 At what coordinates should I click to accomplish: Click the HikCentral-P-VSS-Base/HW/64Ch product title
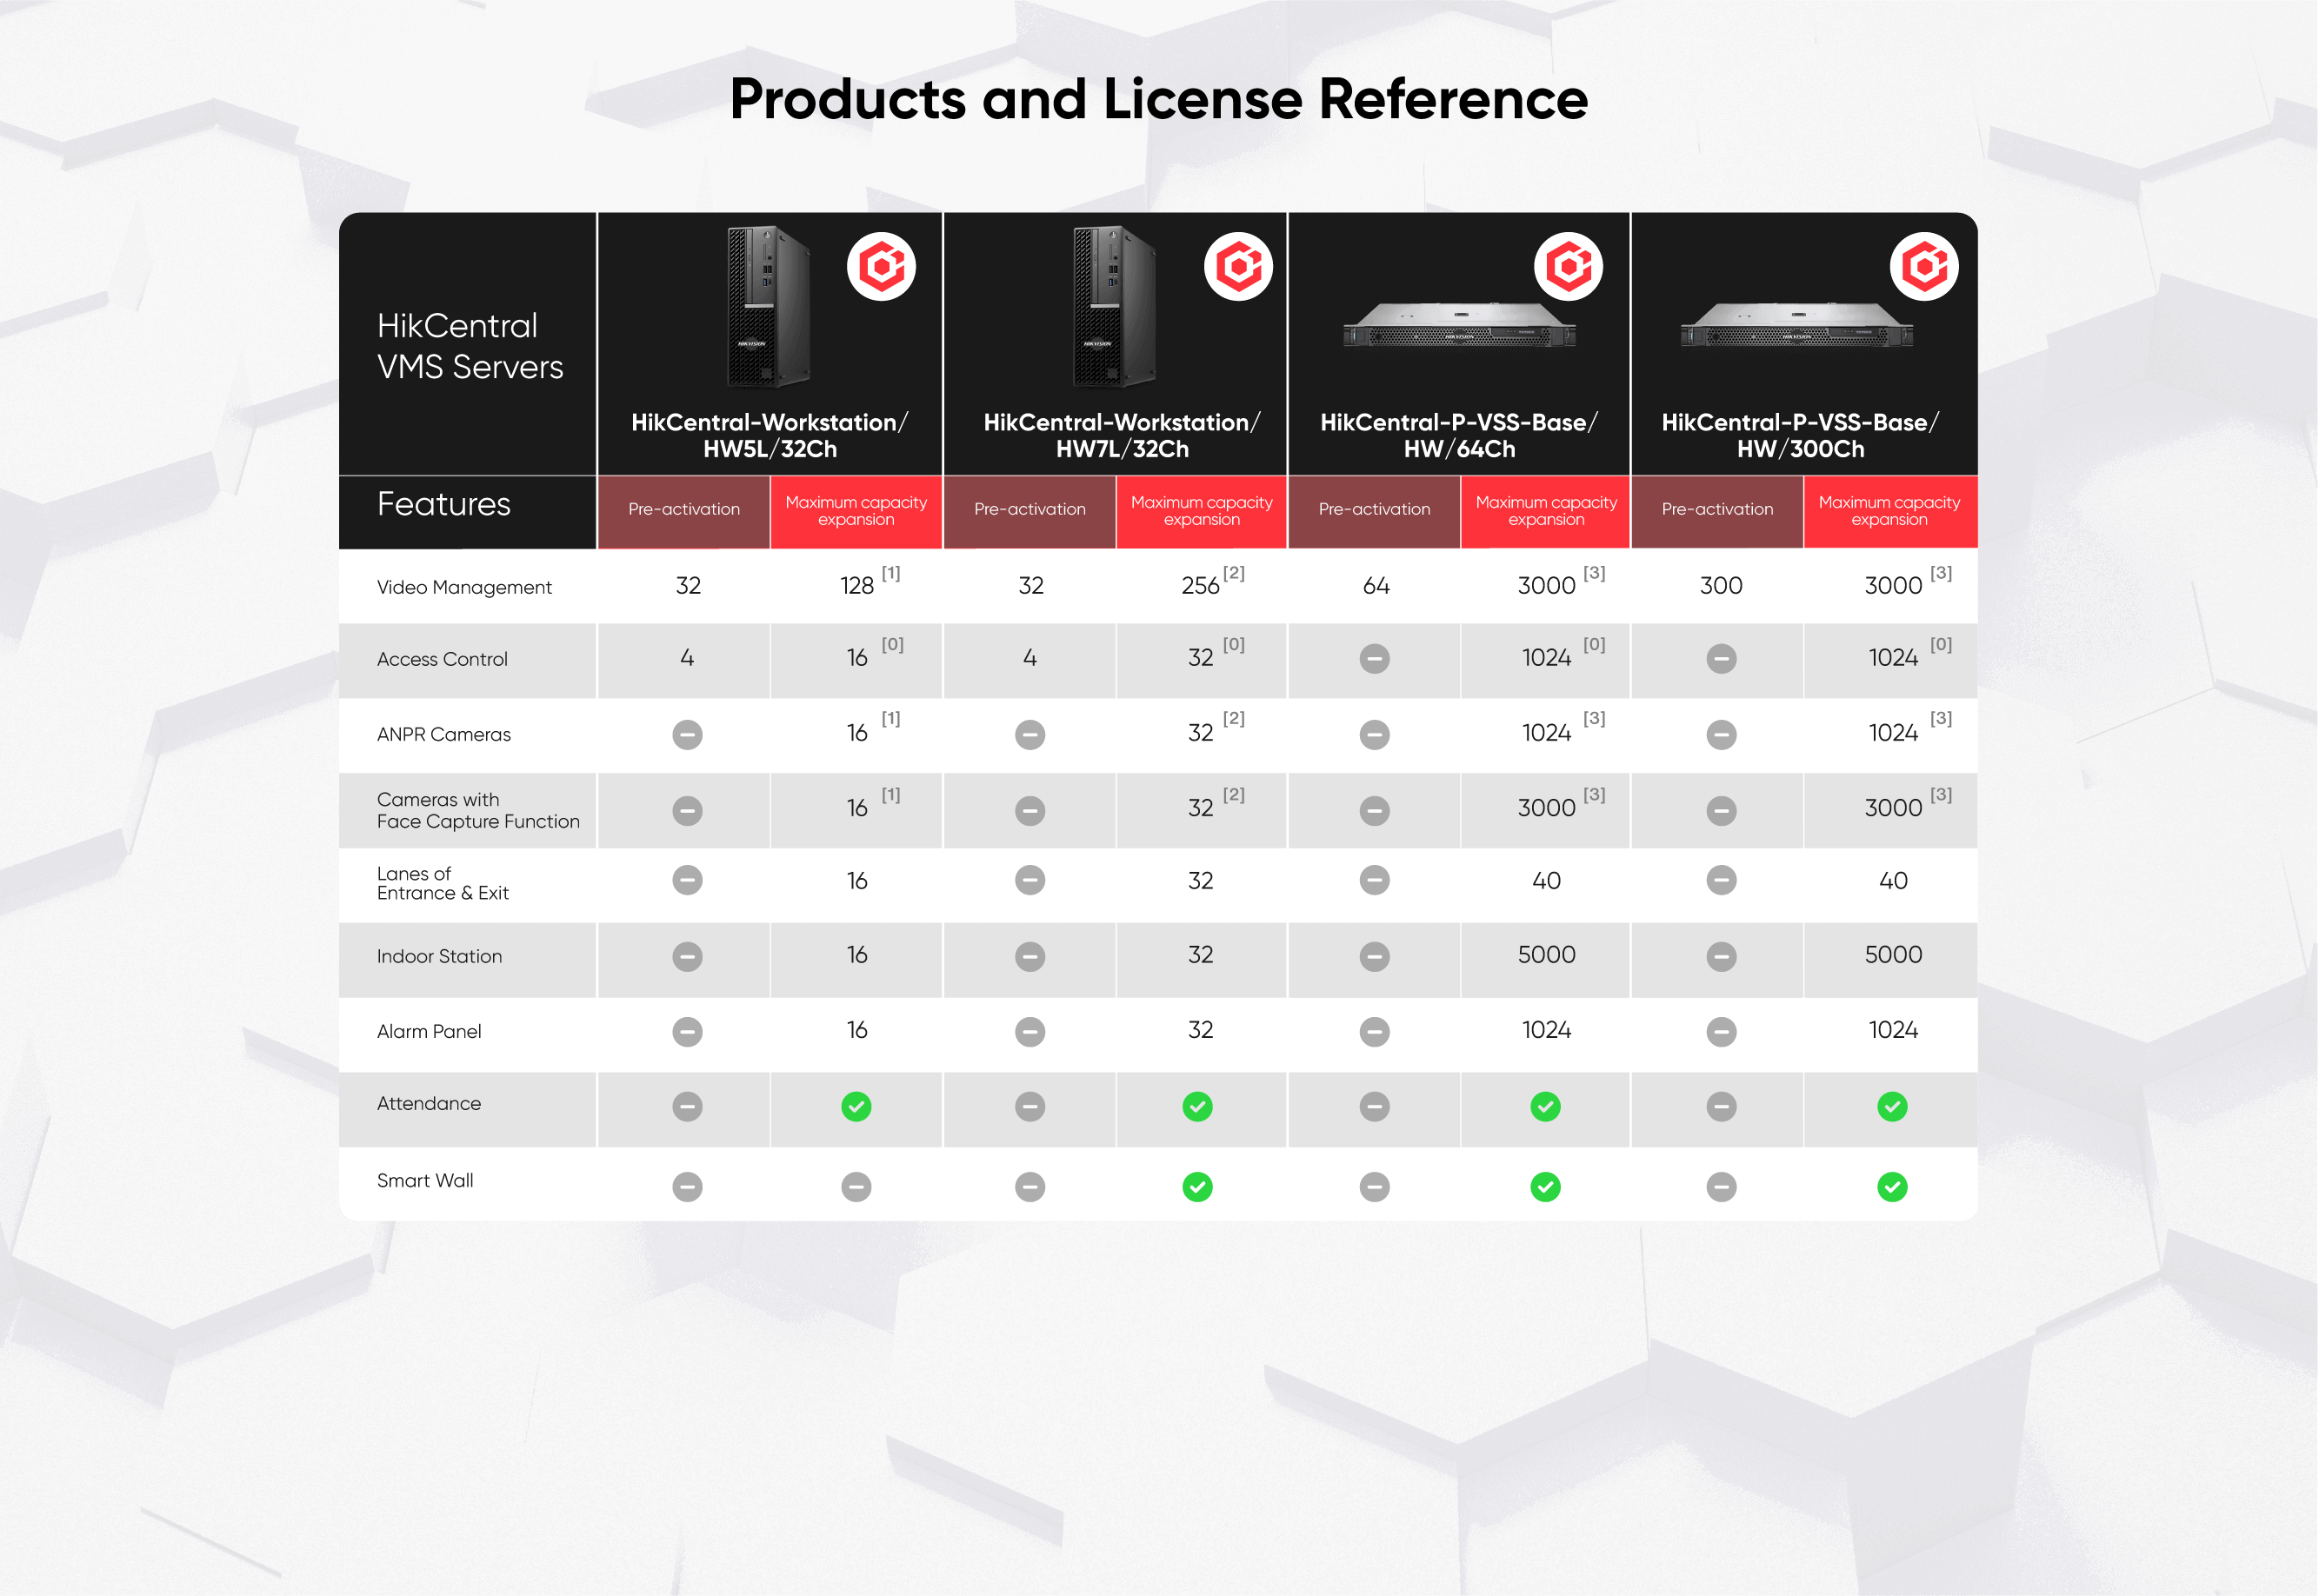1459,436
